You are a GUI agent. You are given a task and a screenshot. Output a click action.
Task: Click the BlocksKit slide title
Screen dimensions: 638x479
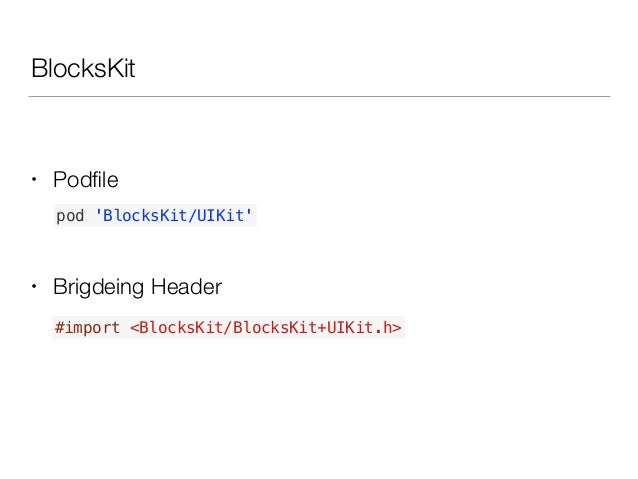pos(83,68)
